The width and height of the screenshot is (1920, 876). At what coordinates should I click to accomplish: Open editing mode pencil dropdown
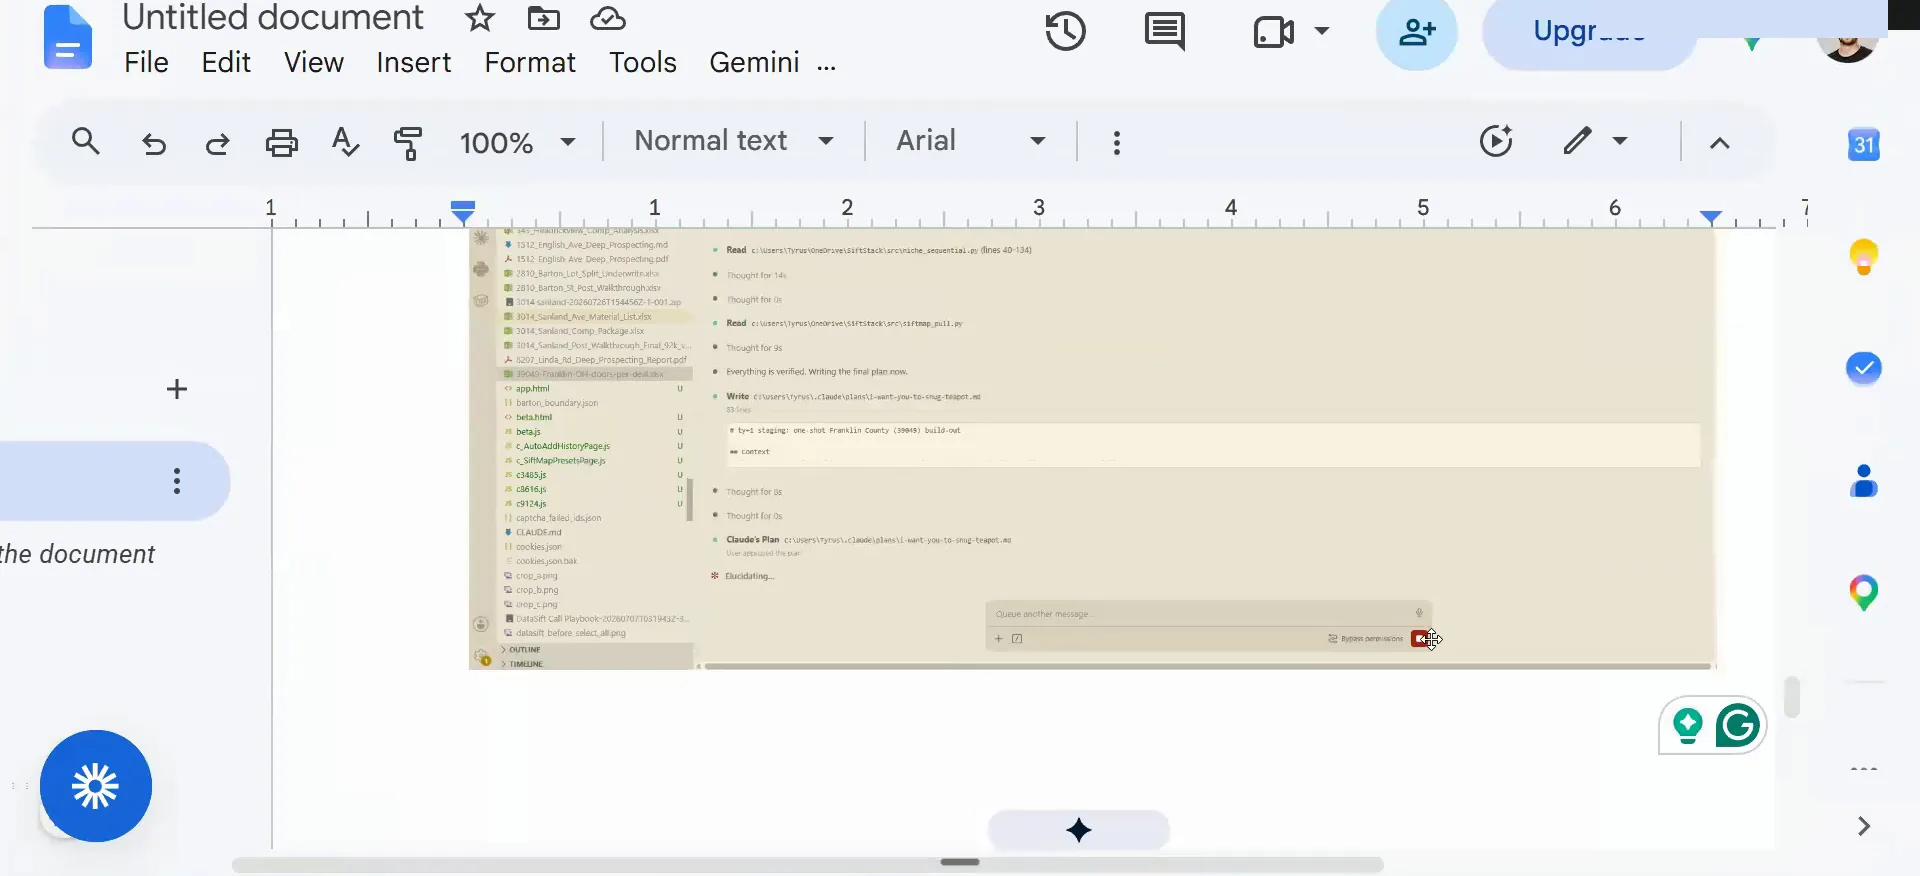click(1595, 141)
